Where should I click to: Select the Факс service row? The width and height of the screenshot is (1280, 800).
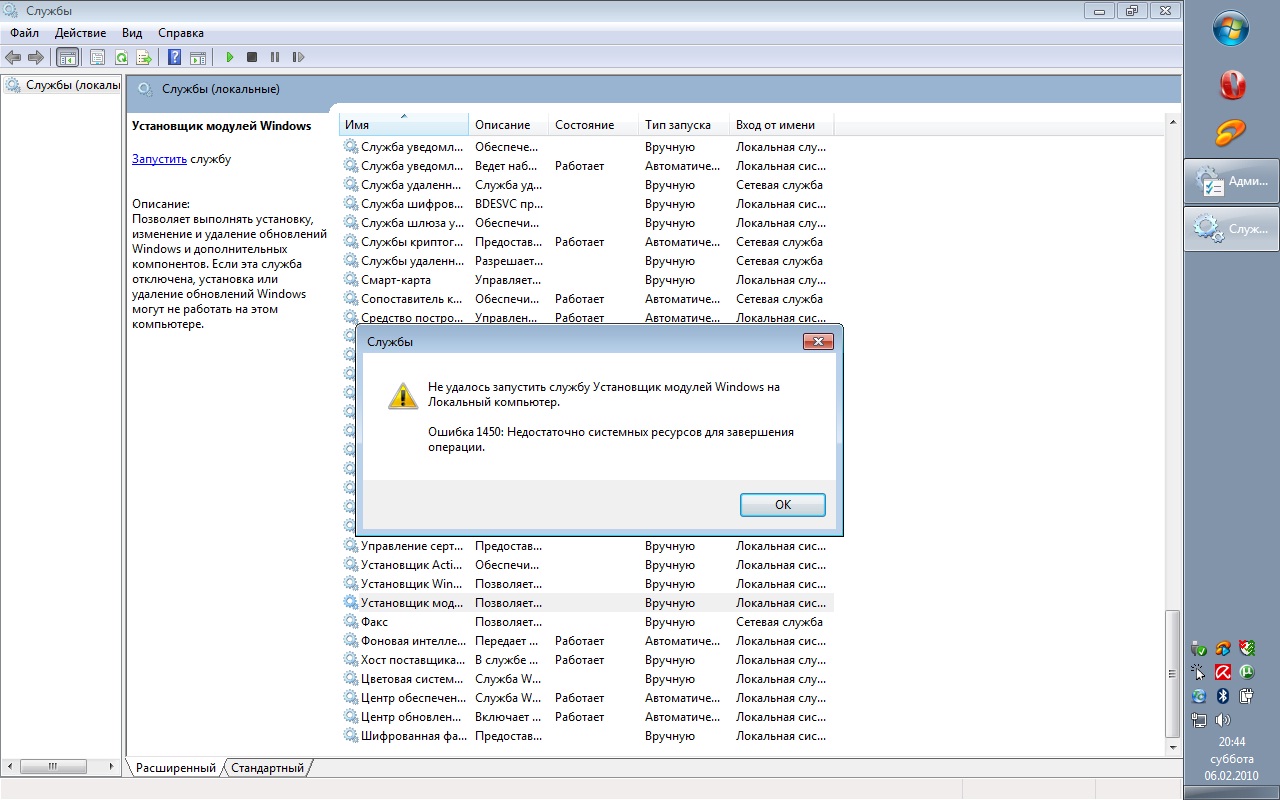pos(587,622)
